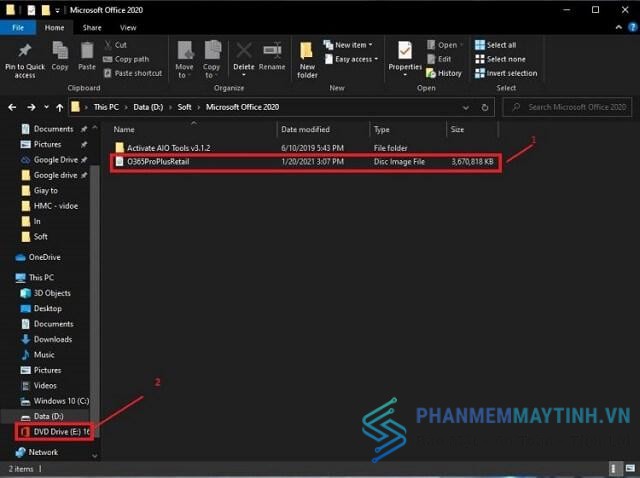Click Select none
The height and width of the screenshot is (478, 640).
(500, 59)
